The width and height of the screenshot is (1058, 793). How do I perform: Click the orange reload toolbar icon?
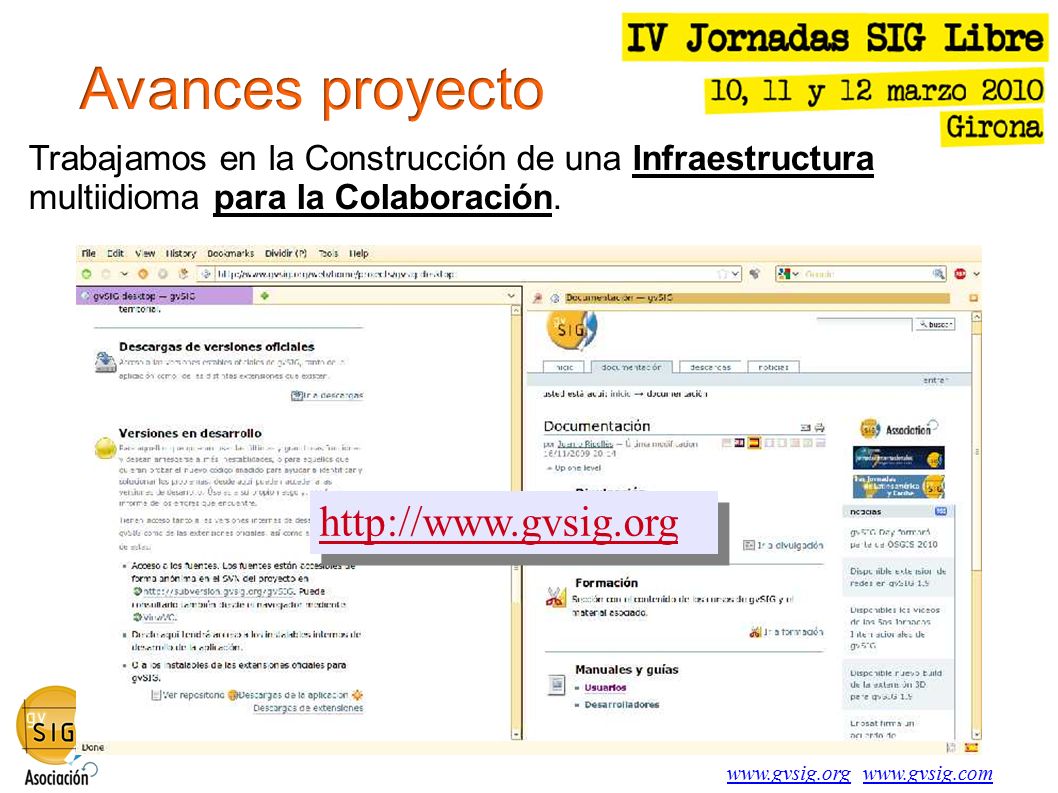click(143, 274)
